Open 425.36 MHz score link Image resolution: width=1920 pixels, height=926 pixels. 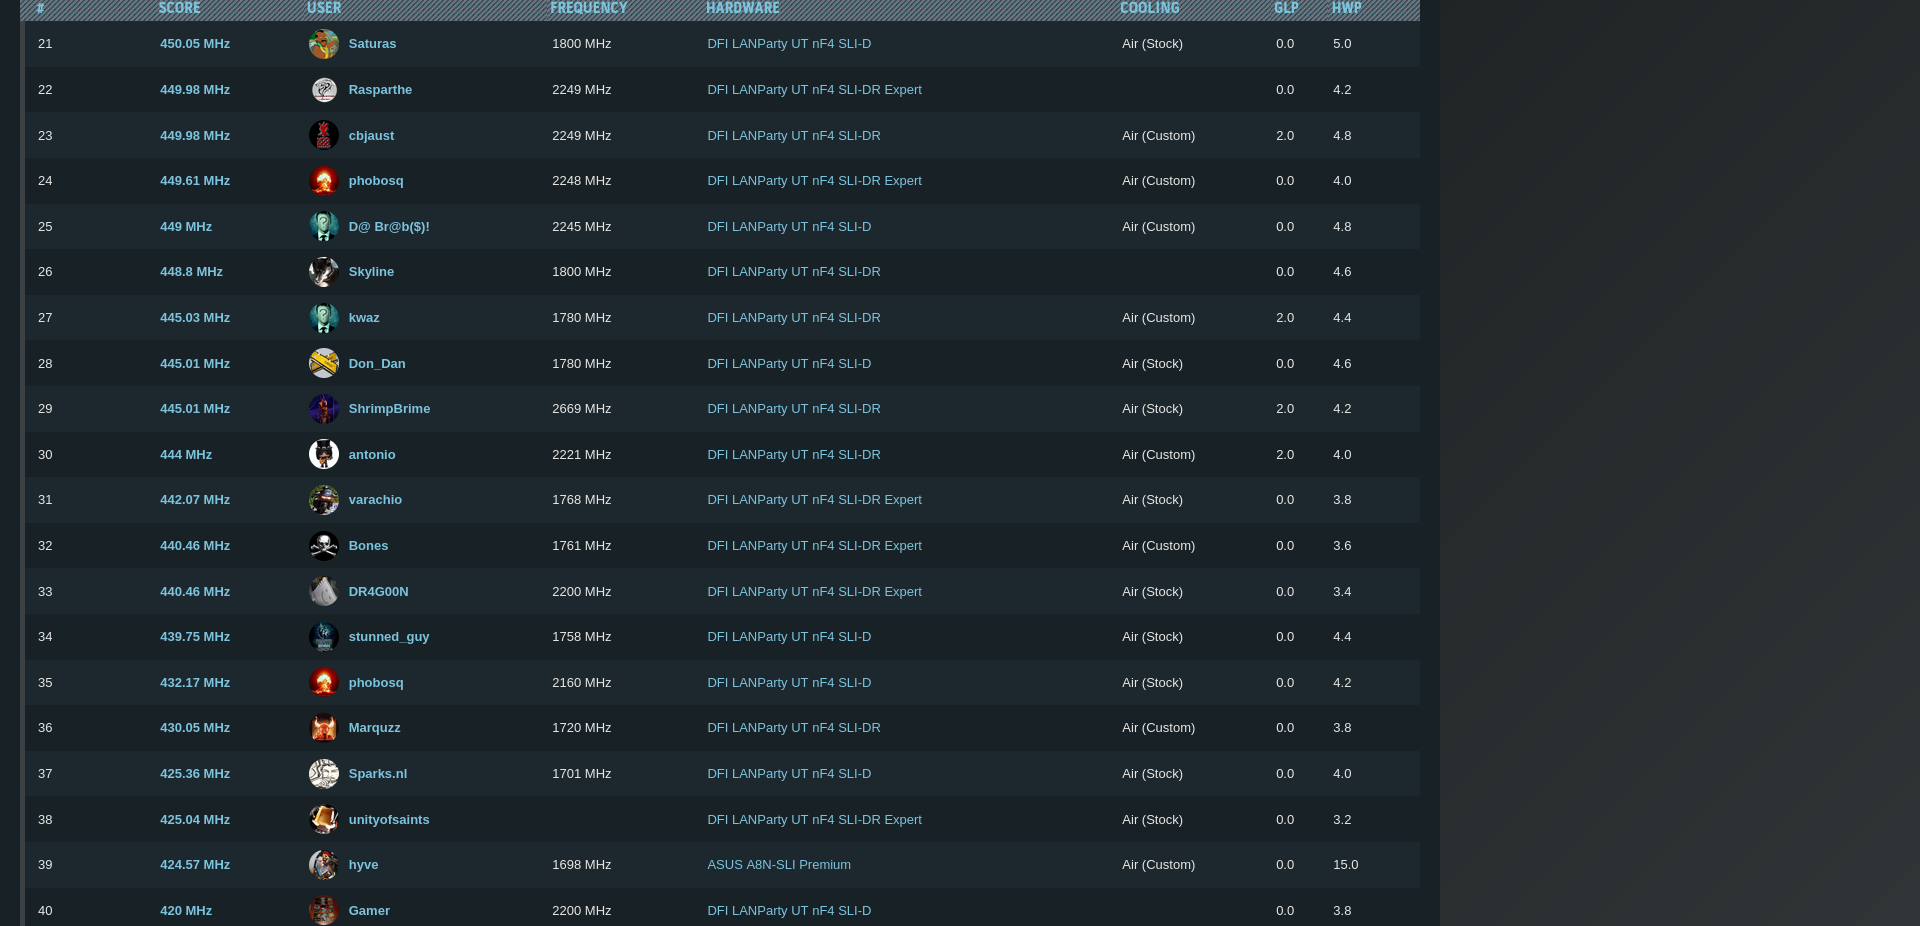pos(195,774)
